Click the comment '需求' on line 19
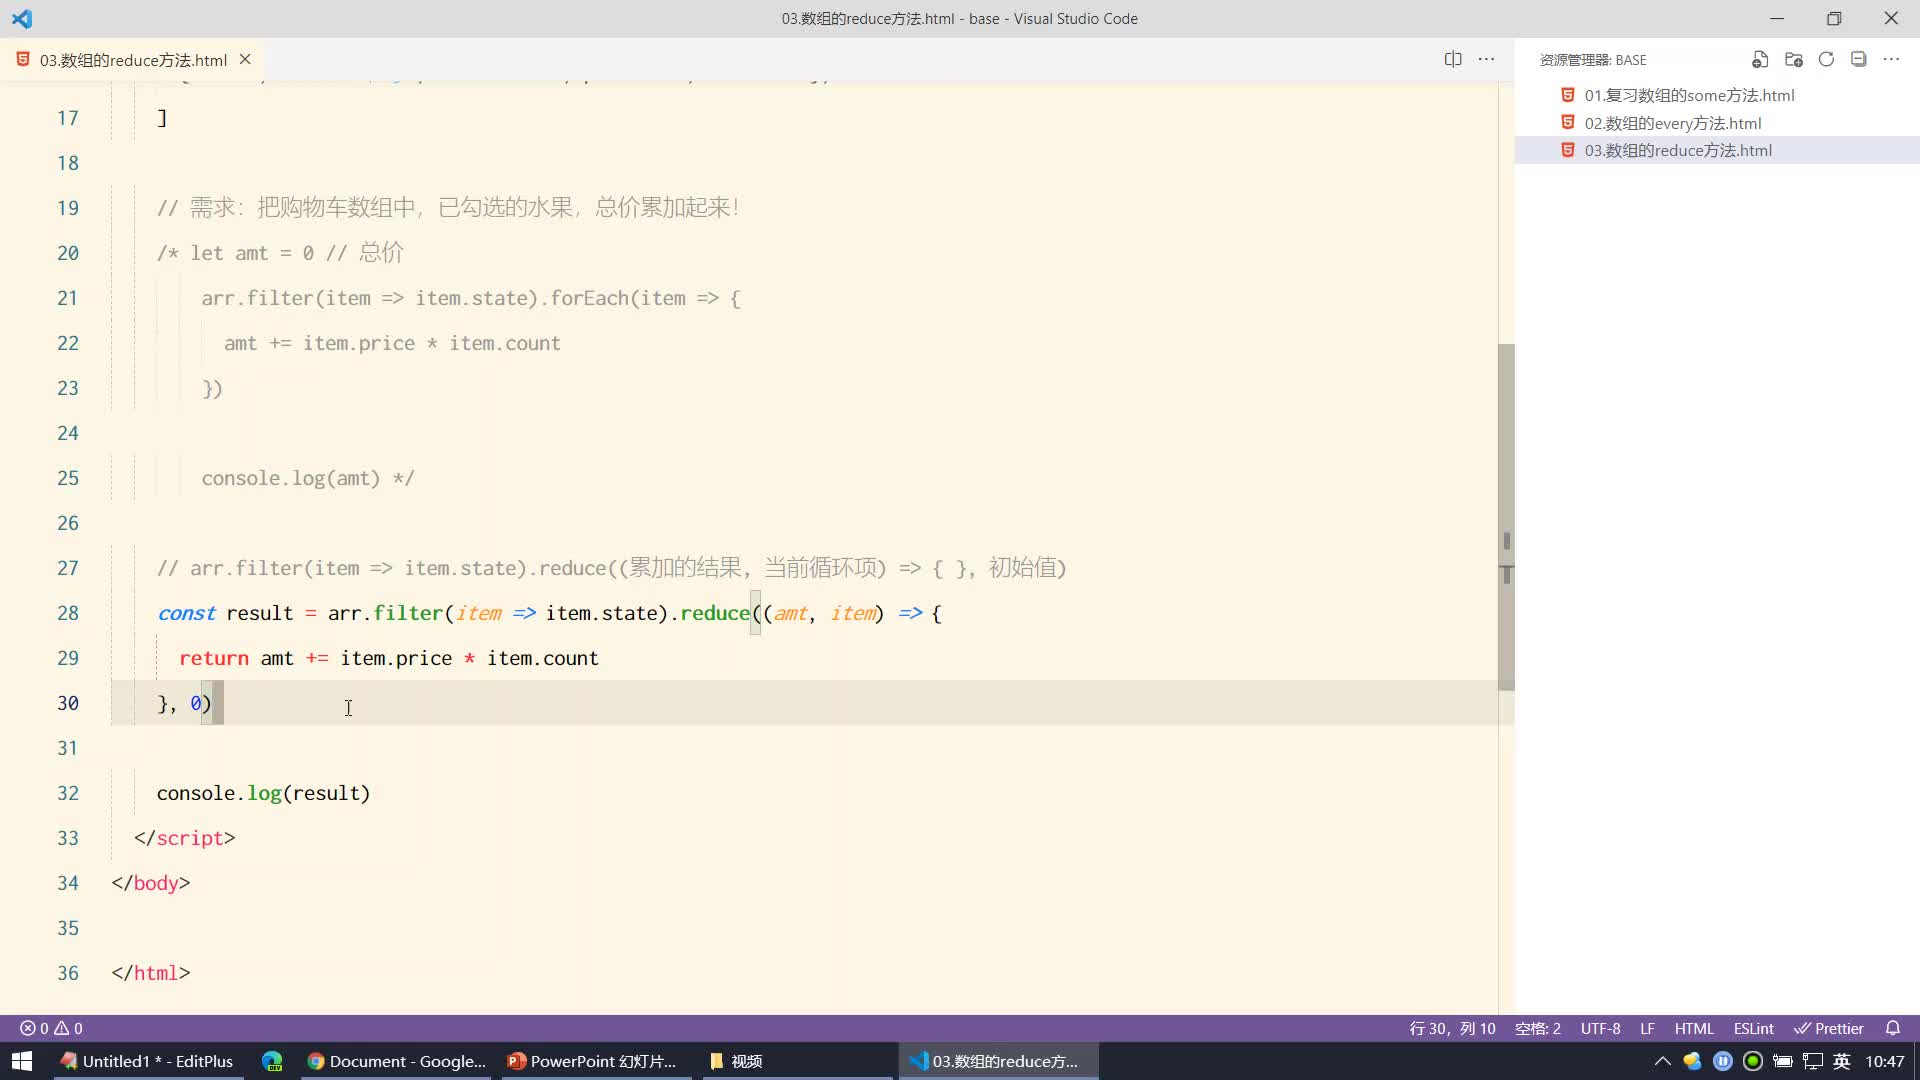 [213, 207]
